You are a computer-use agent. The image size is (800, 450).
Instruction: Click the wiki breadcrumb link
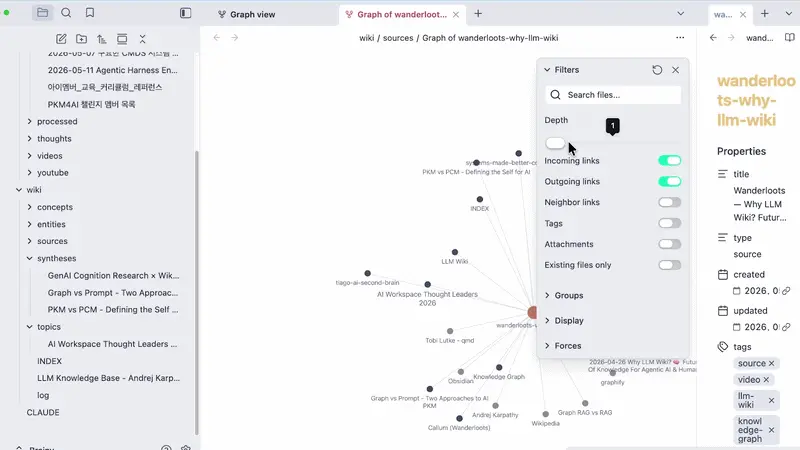[x=366, y=38]
